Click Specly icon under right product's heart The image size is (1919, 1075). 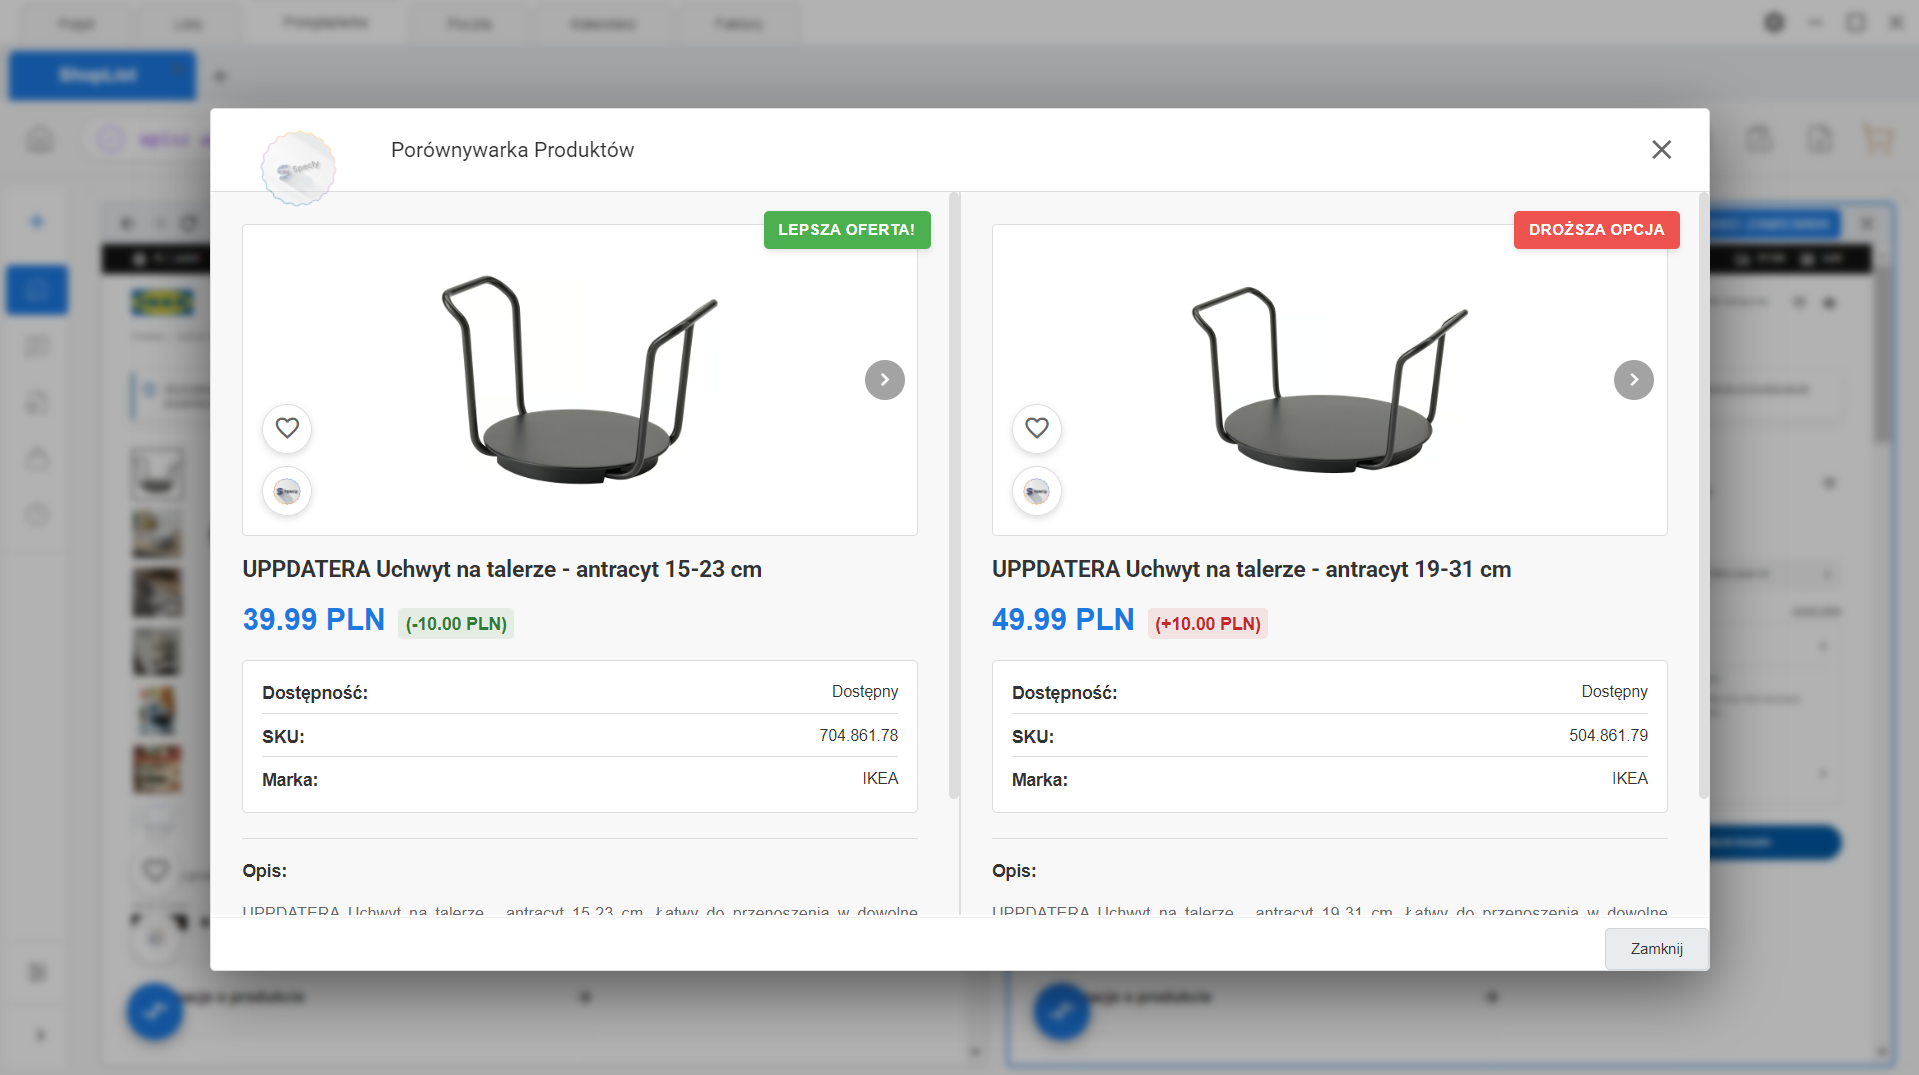[x=1037, y=492]
